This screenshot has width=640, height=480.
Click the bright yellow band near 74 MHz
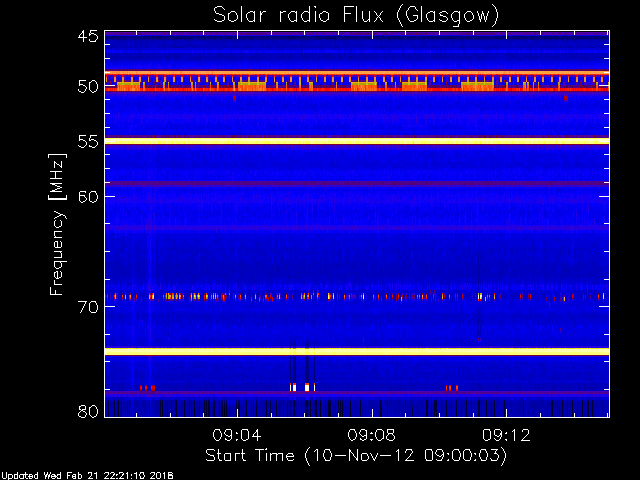click(357, 351)
